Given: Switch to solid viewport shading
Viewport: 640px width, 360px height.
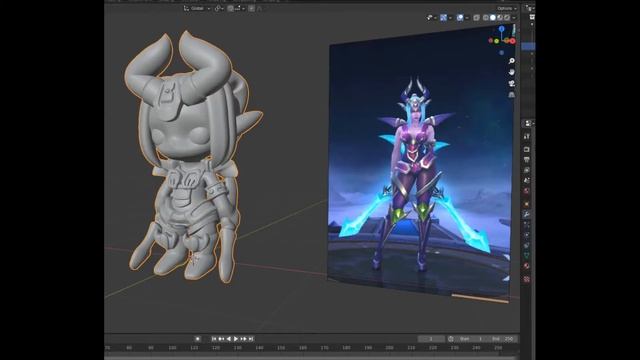Looking at the screenshot, I should (493, 18).
